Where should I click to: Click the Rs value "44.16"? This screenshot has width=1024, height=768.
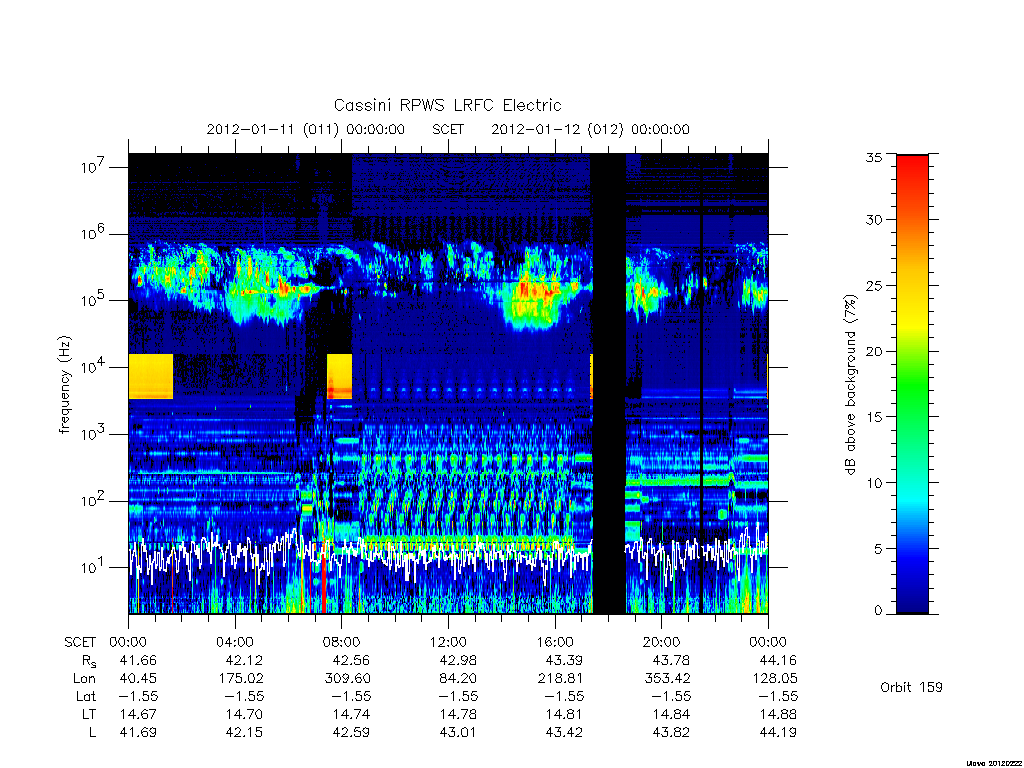(778, 660)
